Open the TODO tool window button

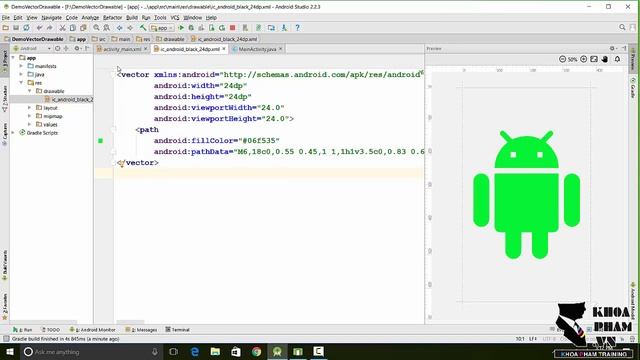pos(51,329)
